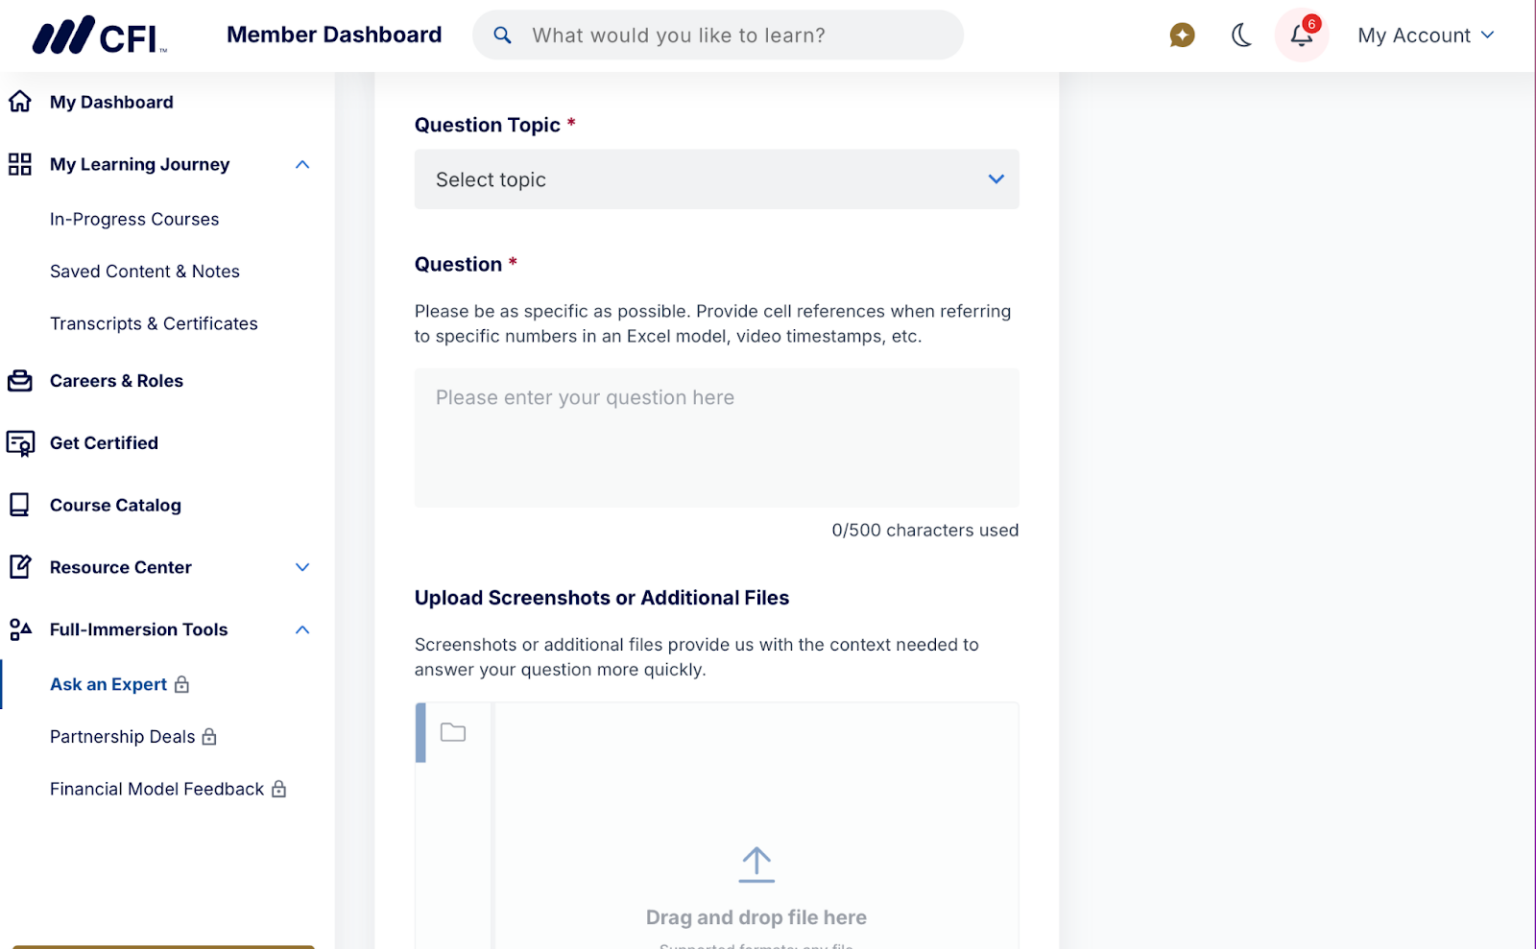Open the My Account dropdown

pyautogui.click(x=1426, y=35)
